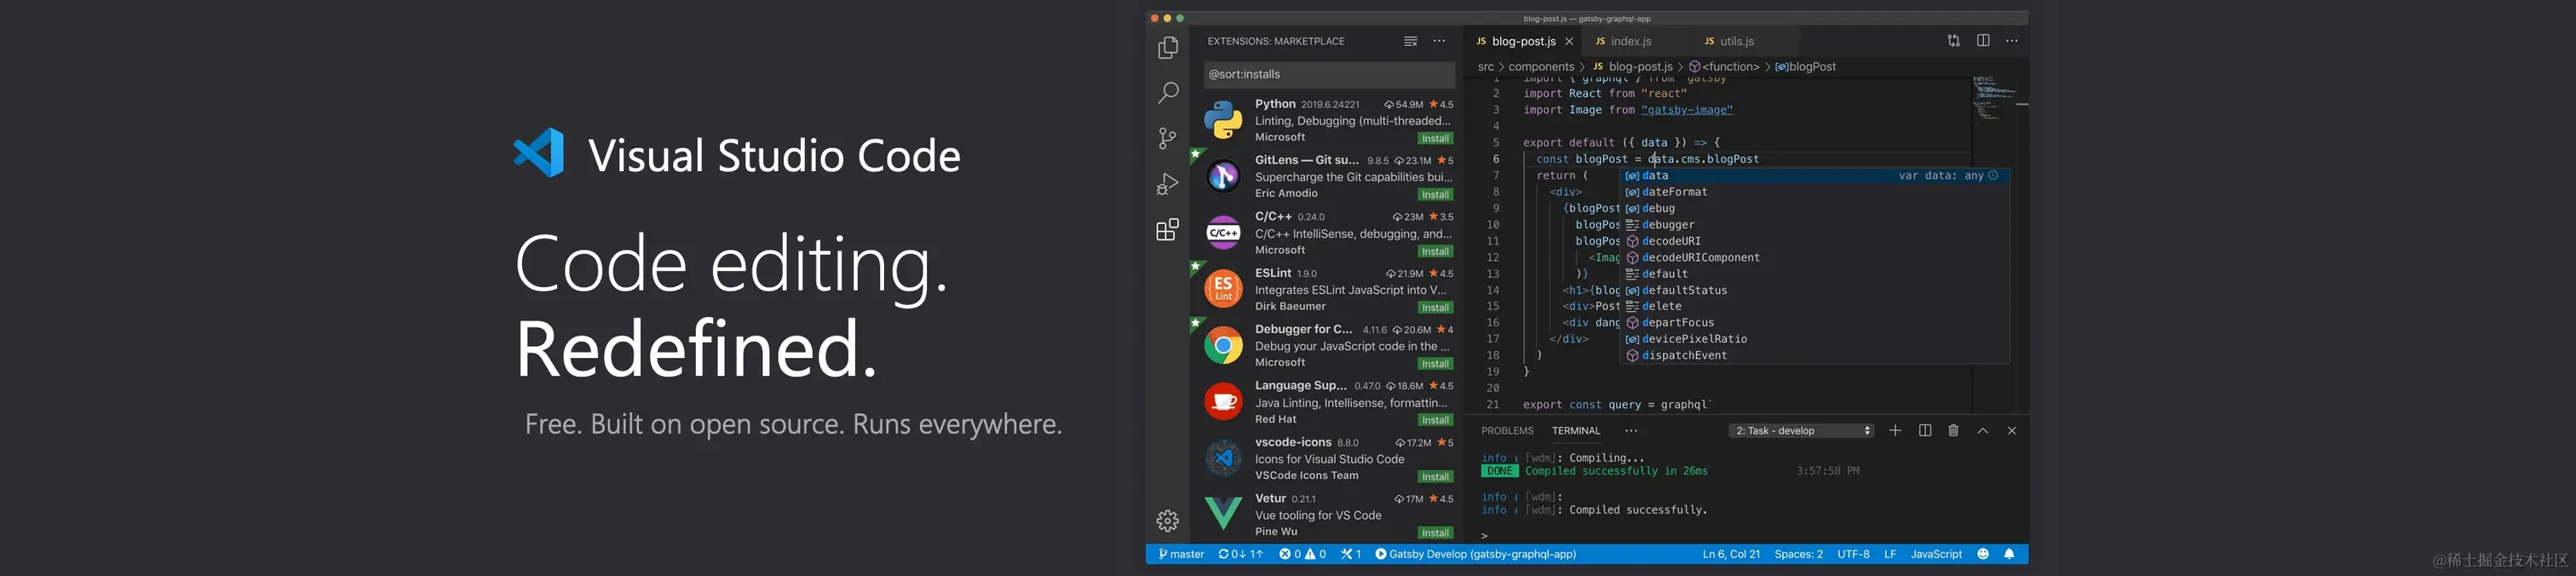Install the Vetur extension
The height and width of the screenshot is (576, 2576).
click(1435, 533)
